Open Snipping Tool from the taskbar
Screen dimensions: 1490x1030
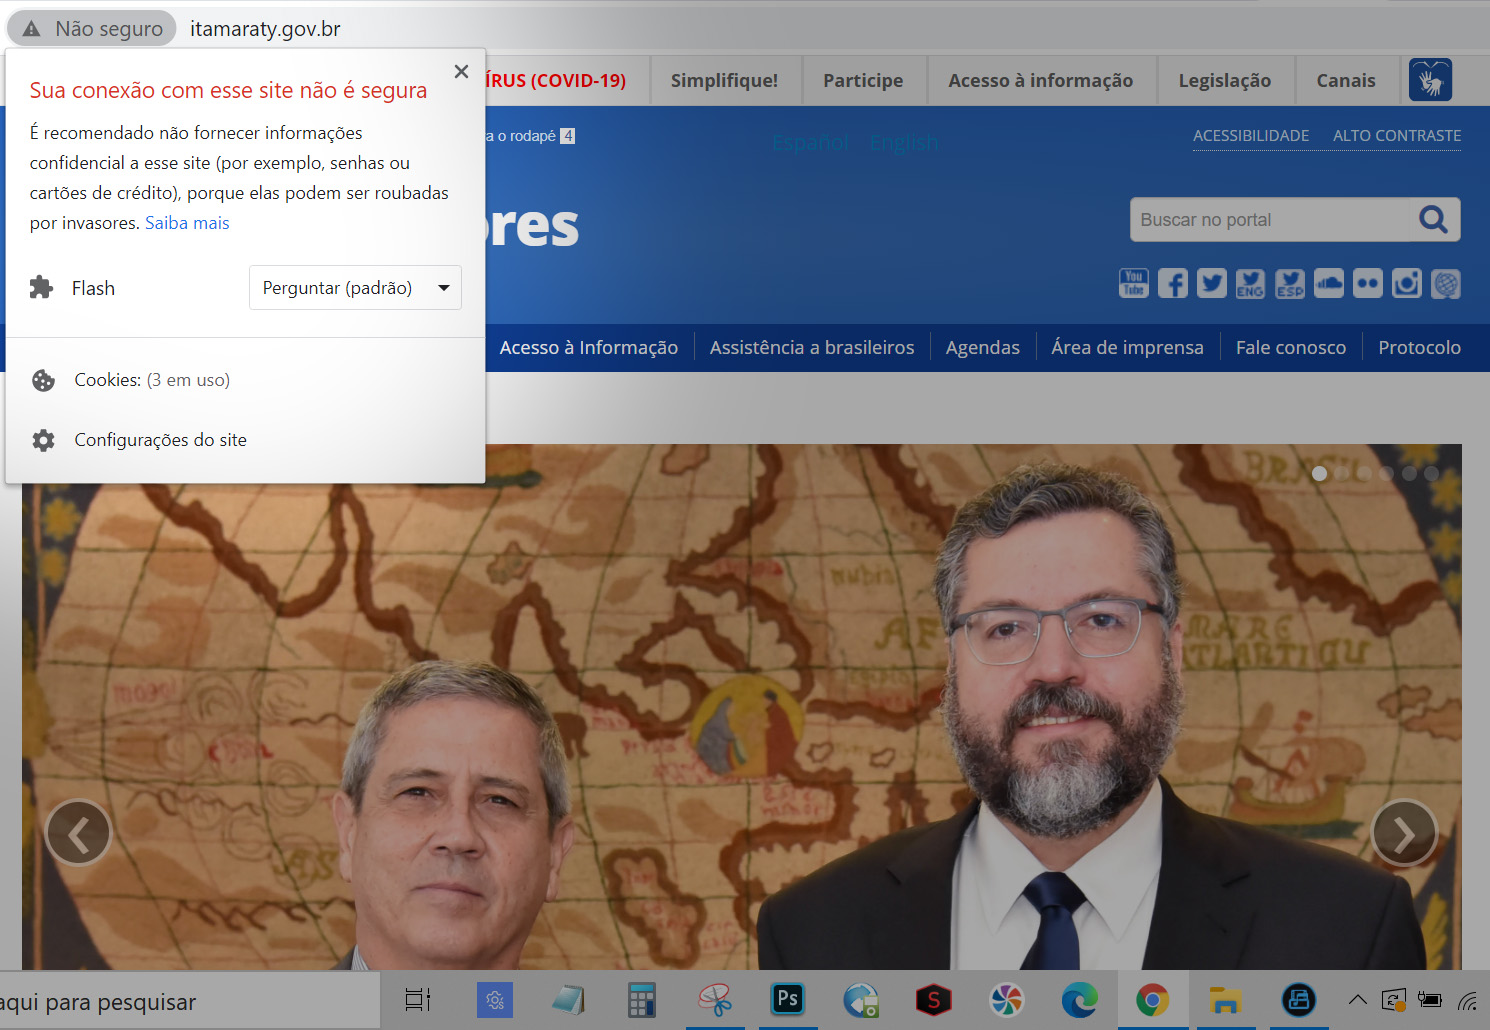click(x=715, y=1000)
